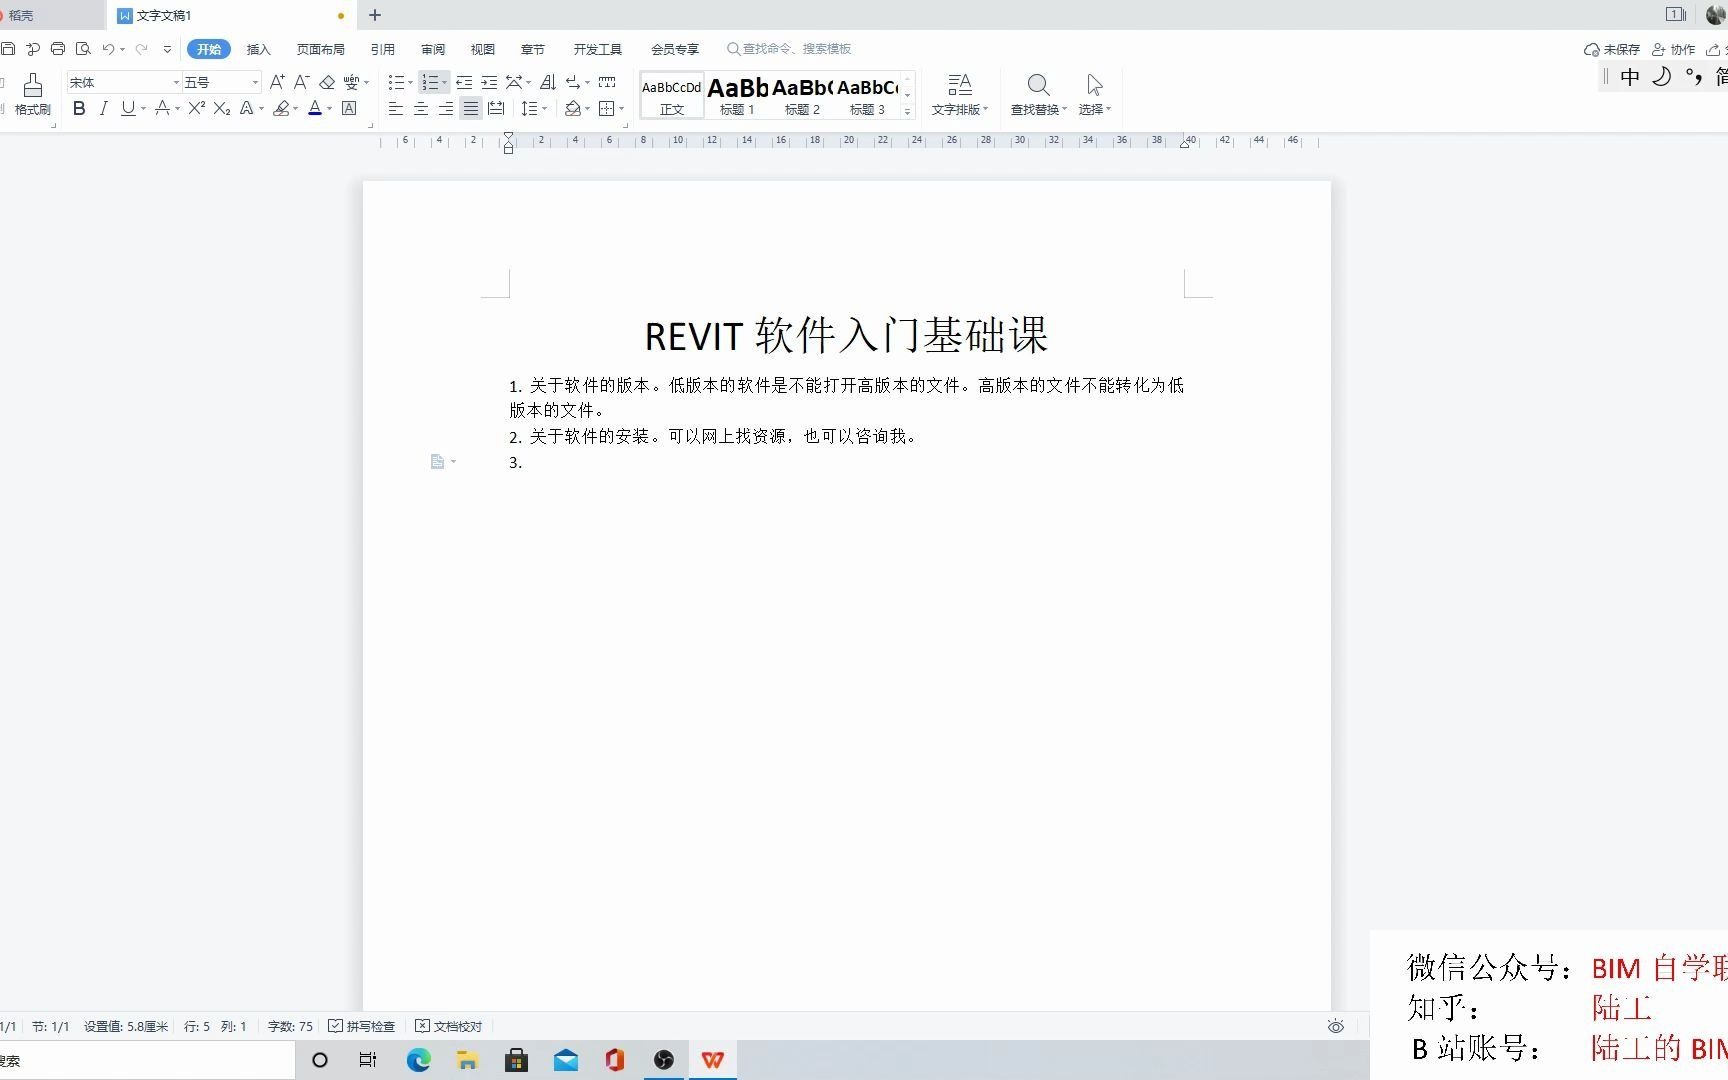Pick font color with the A swatch
This screenshot has width=1728, height=1080.
coord(315,108)
